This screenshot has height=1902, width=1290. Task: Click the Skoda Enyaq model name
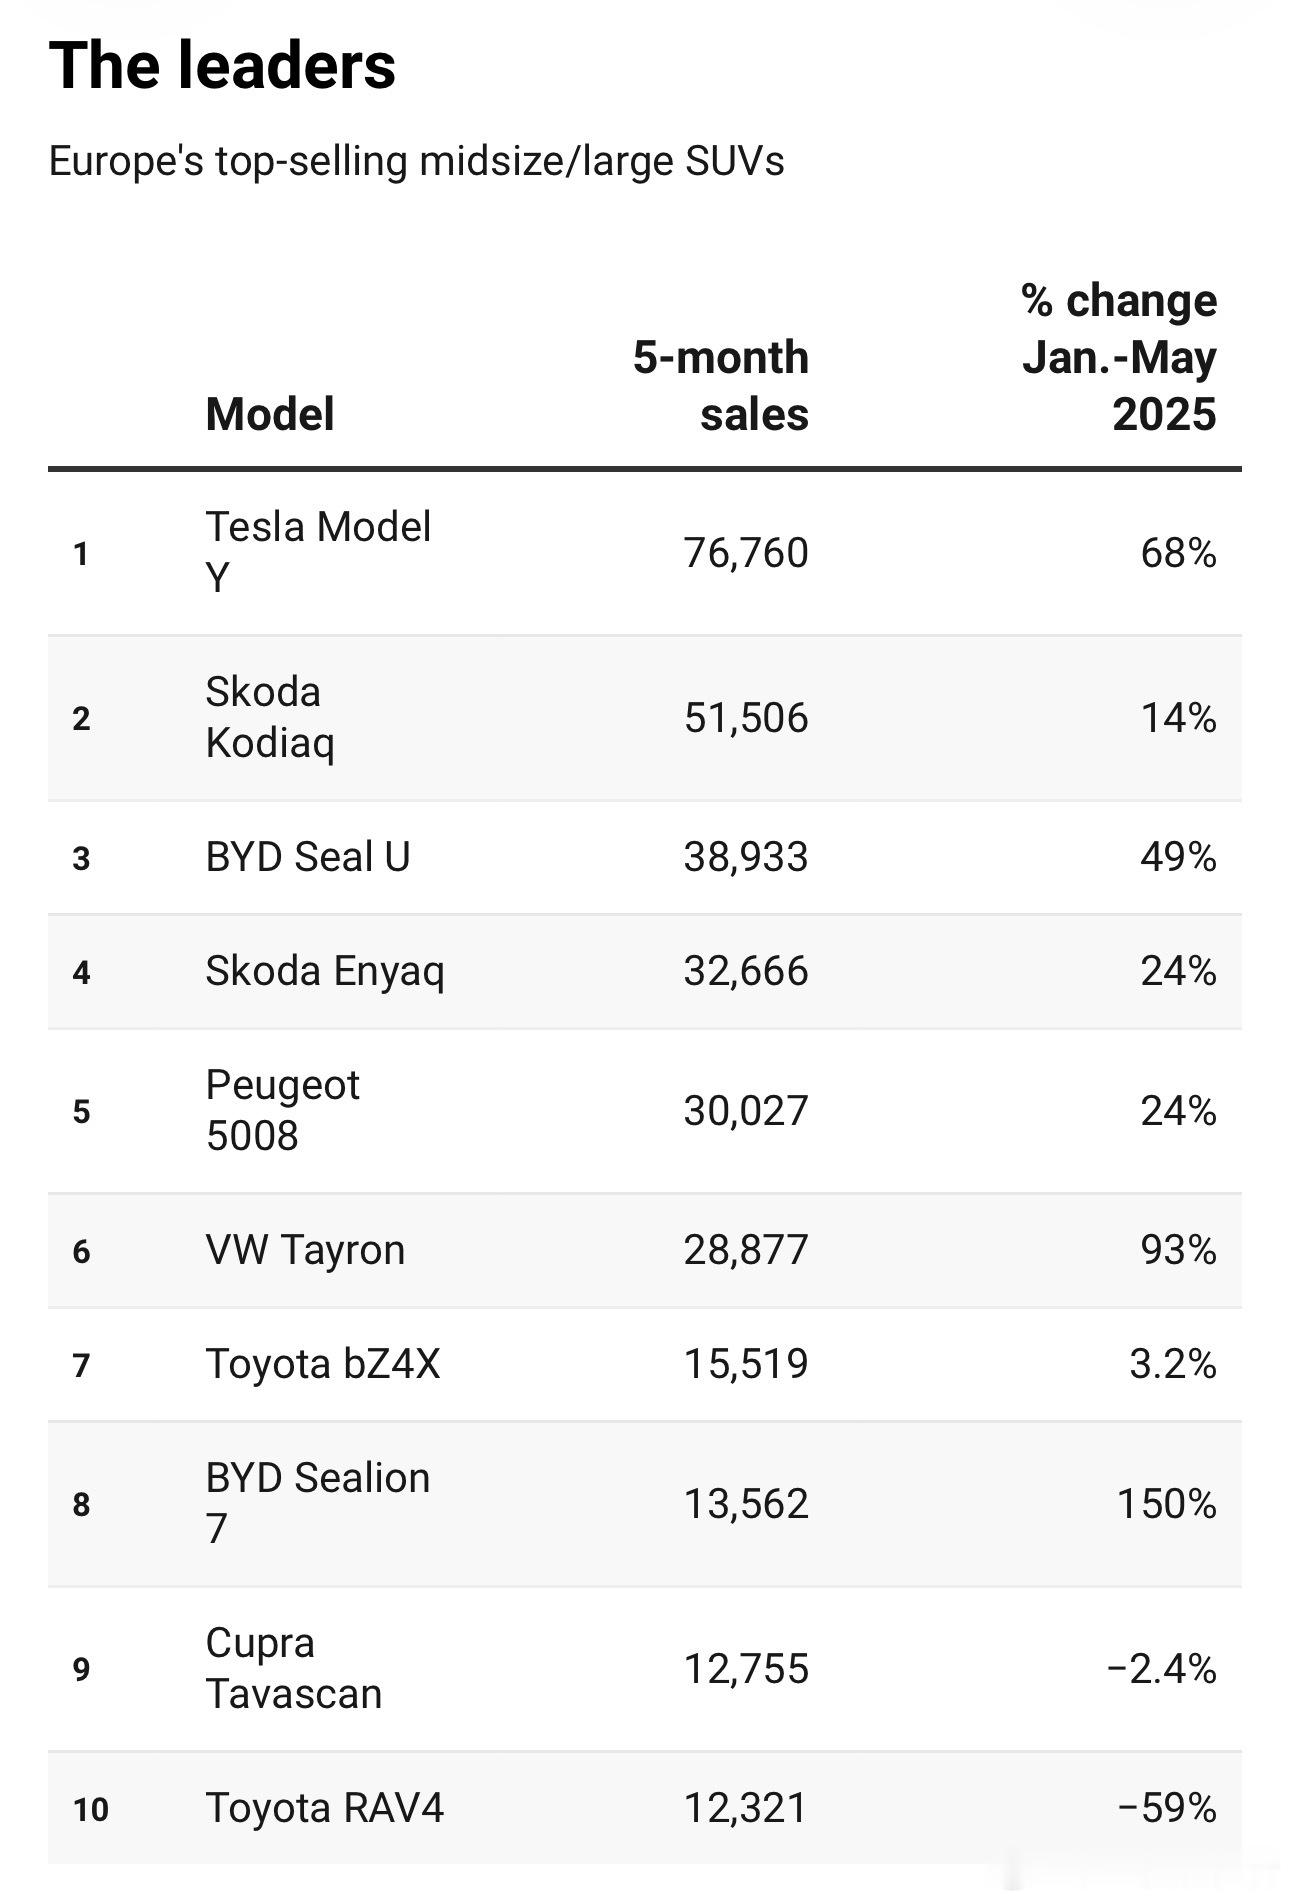325,971
